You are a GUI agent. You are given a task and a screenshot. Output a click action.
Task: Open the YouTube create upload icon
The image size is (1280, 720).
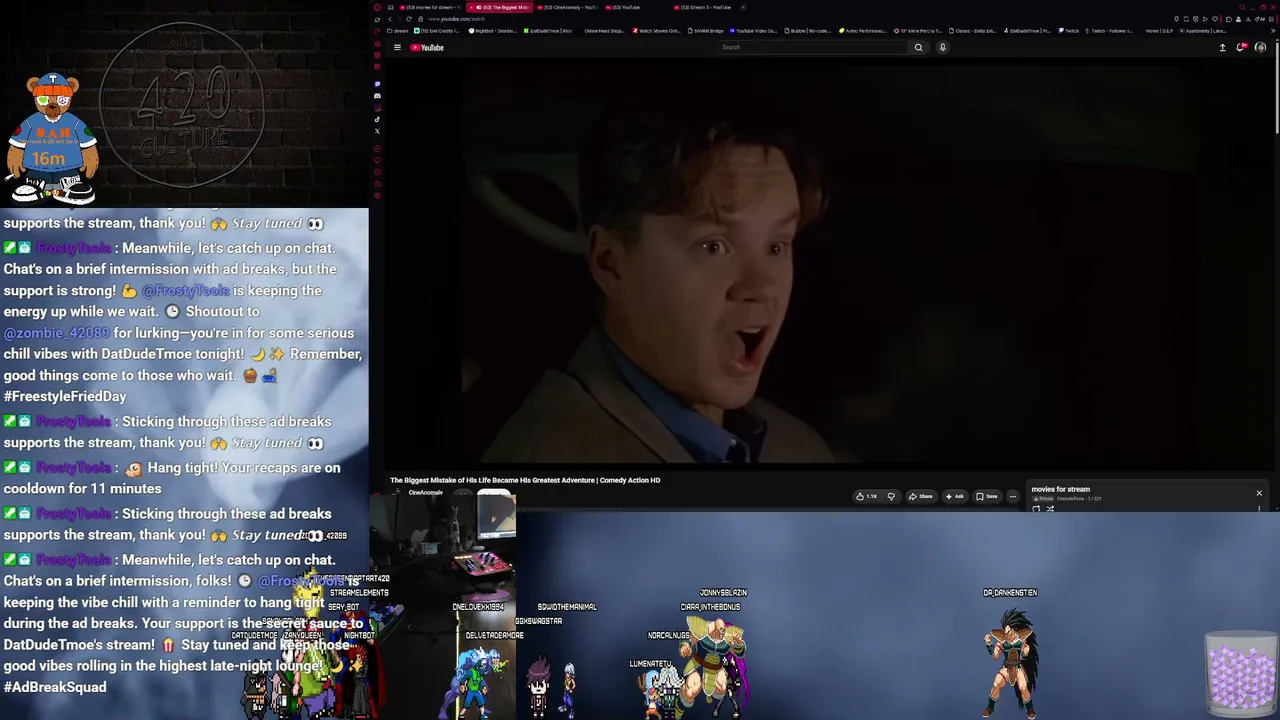[x=1222, y=47]
